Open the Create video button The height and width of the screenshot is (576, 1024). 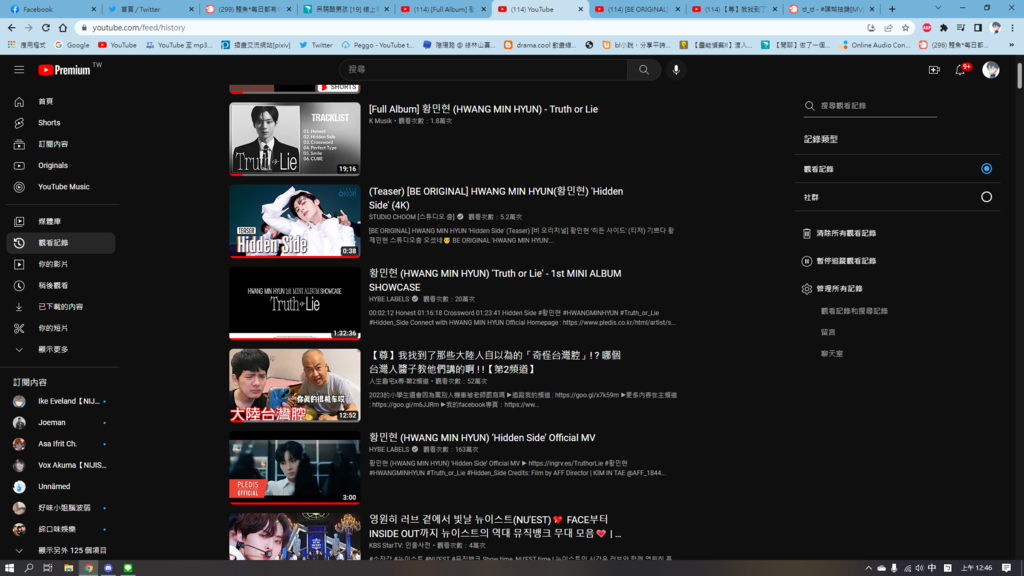pyautogui.click(x=934, y=70)
